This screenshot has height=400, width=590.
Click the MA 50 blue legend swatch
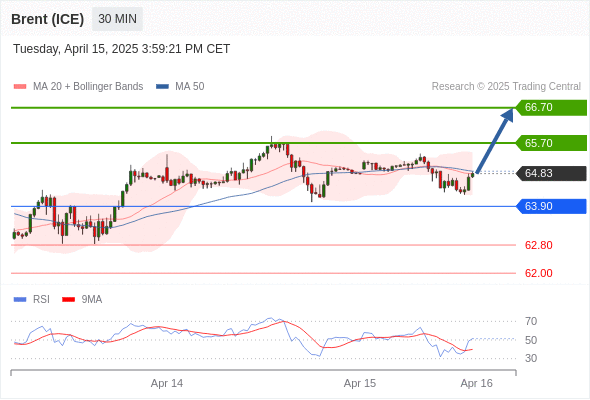[x=162, y=87]
